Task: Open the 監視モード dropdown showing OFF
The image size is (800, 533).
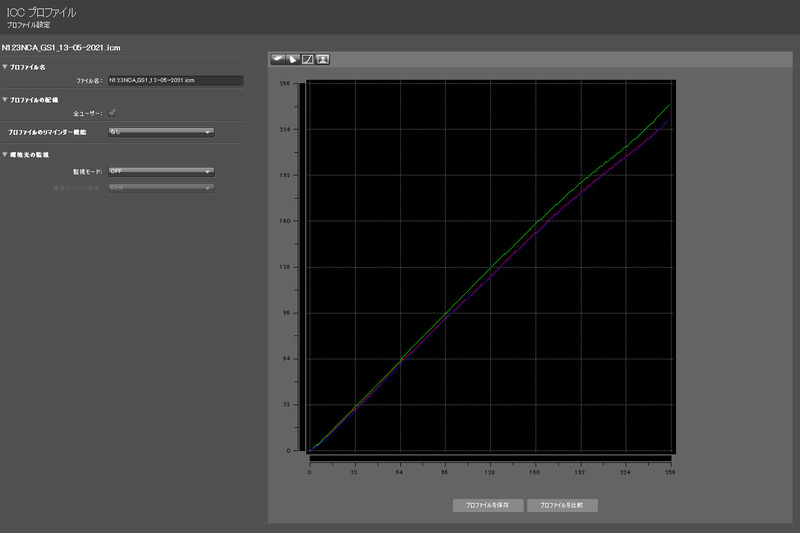Action: click(161, 172)
